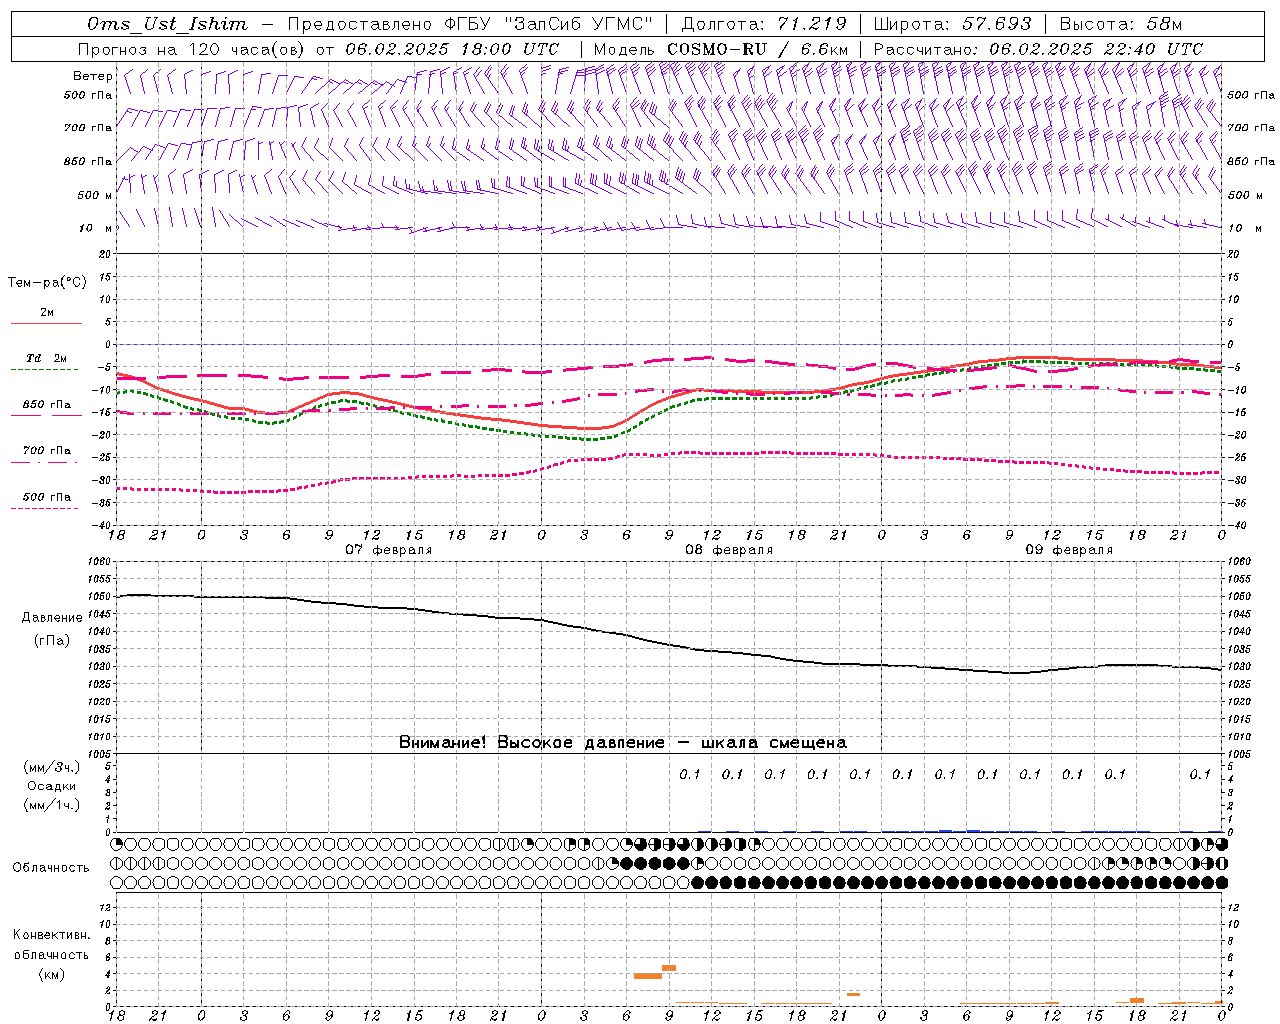Viewport: 1280px width, 1024px height.
Task: Click the Модель COSMO-RU / 6.6км label
Action: (721, 49)
